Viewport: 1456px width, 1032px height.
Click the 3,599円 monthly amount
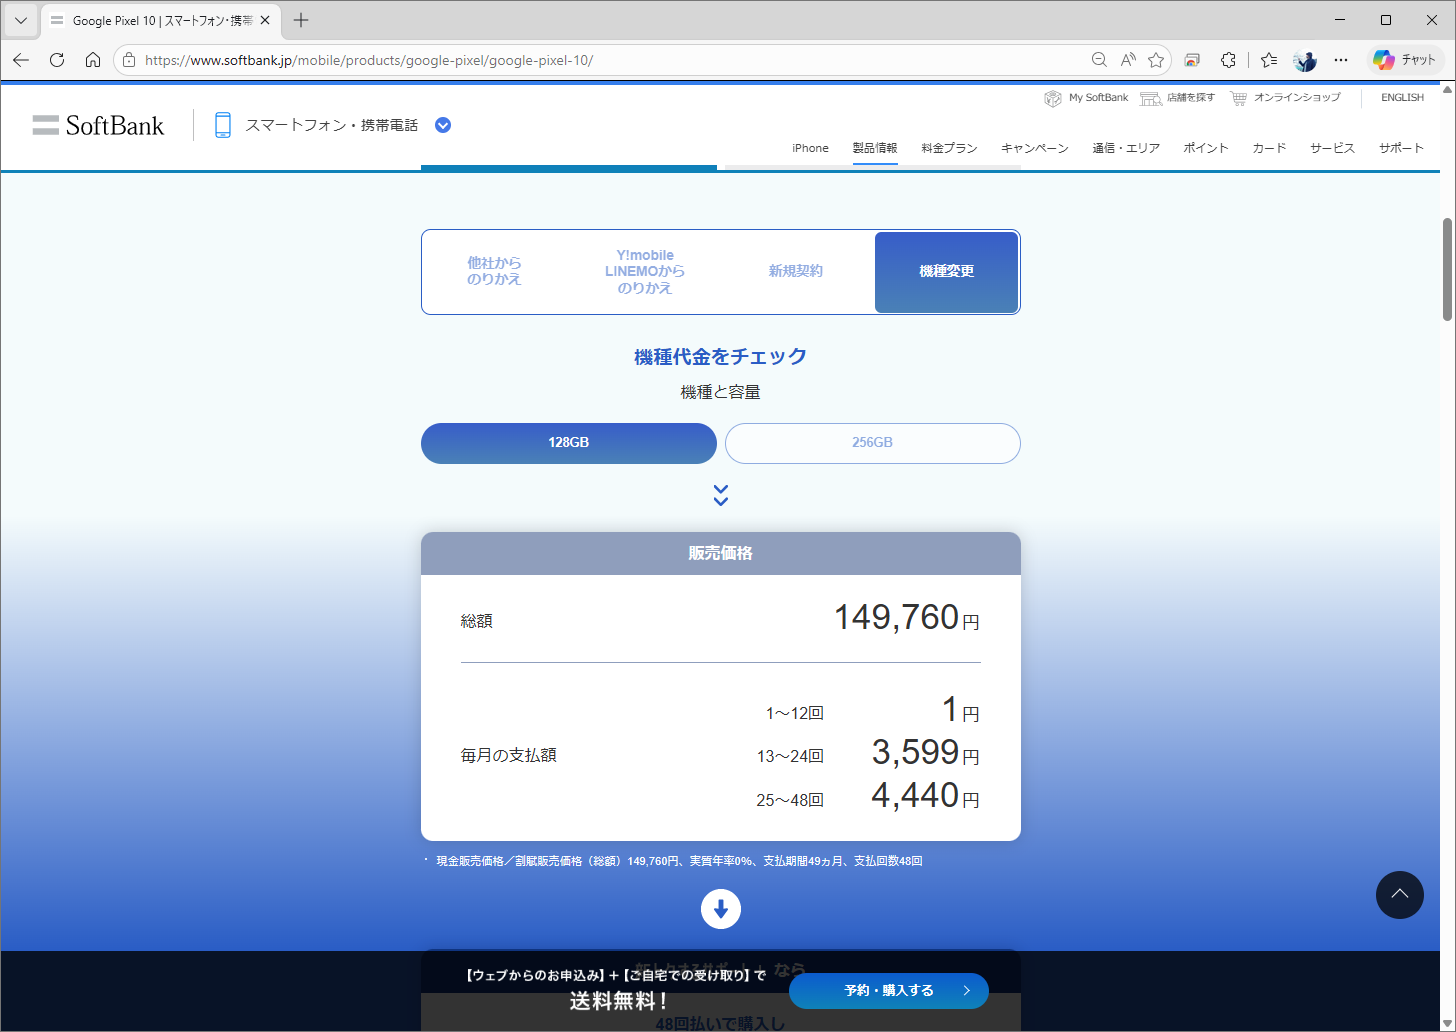[926, 752]
